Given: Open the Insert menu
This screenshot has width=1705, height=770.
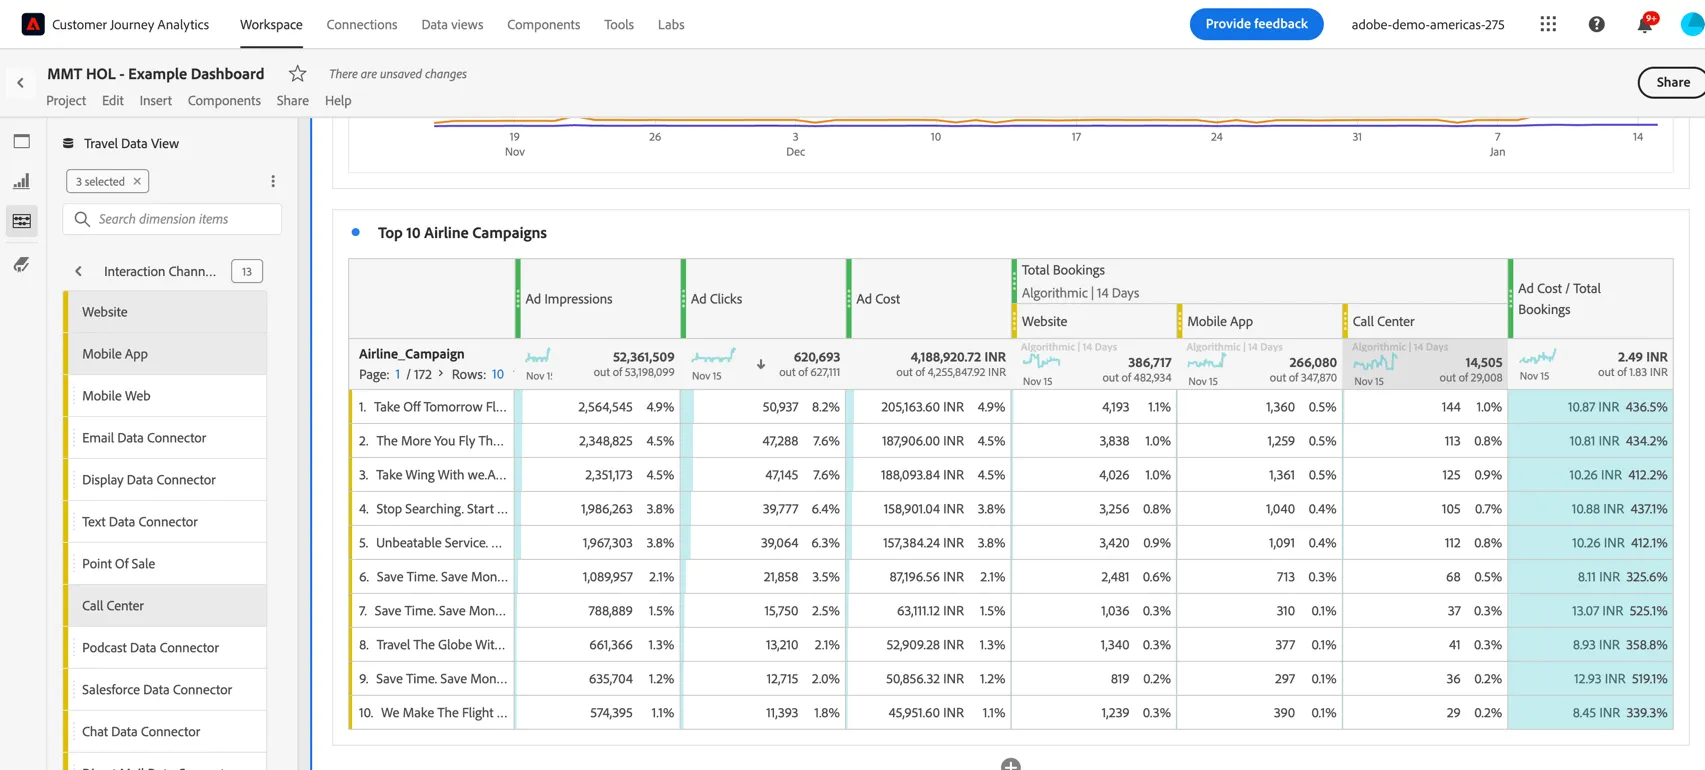Looking at the screenshot, I should point(155,100).
